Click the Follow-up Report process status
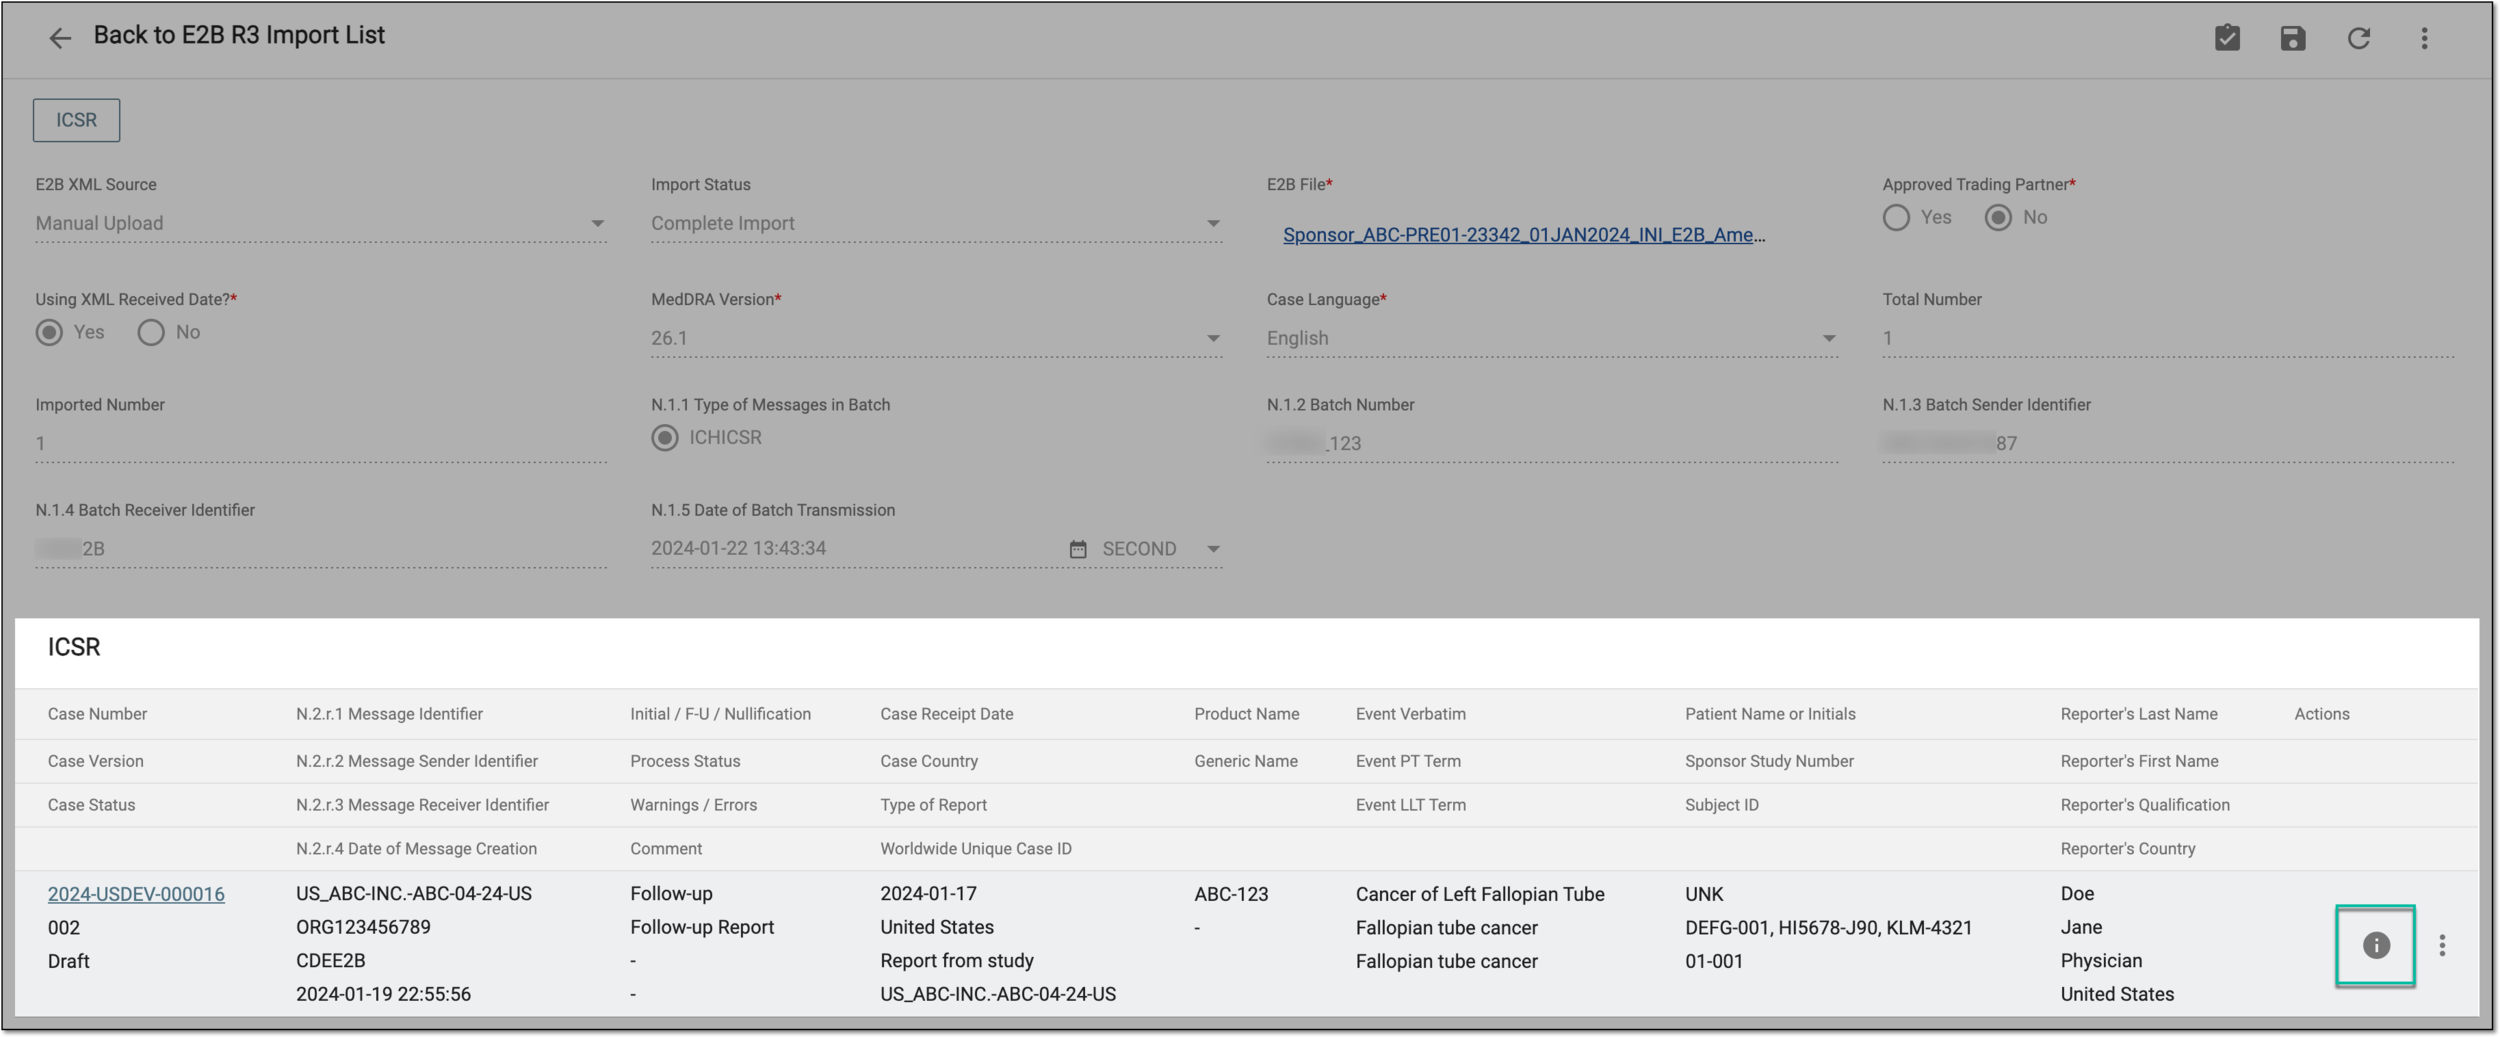Screen dimensions: 2500x1037 click(702, 928)
